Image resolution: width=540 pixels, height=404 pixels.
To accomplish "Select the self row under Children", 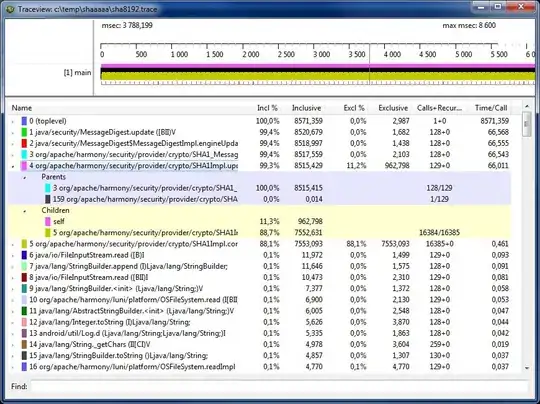I will click(260, 221).
